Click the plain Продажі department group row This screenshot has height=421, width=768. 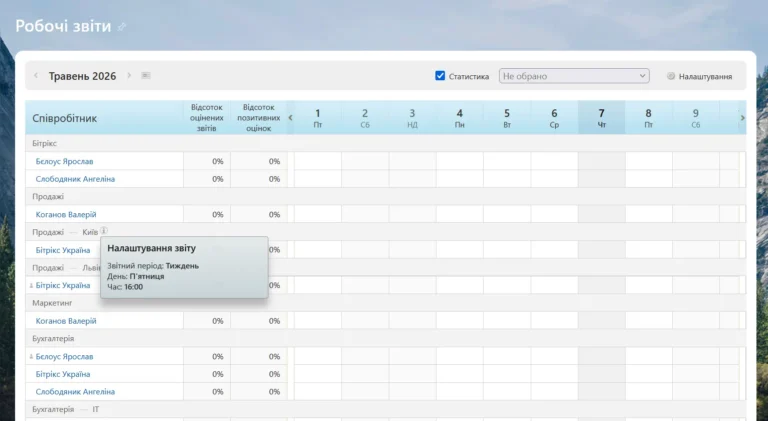(x=385, y=196)
